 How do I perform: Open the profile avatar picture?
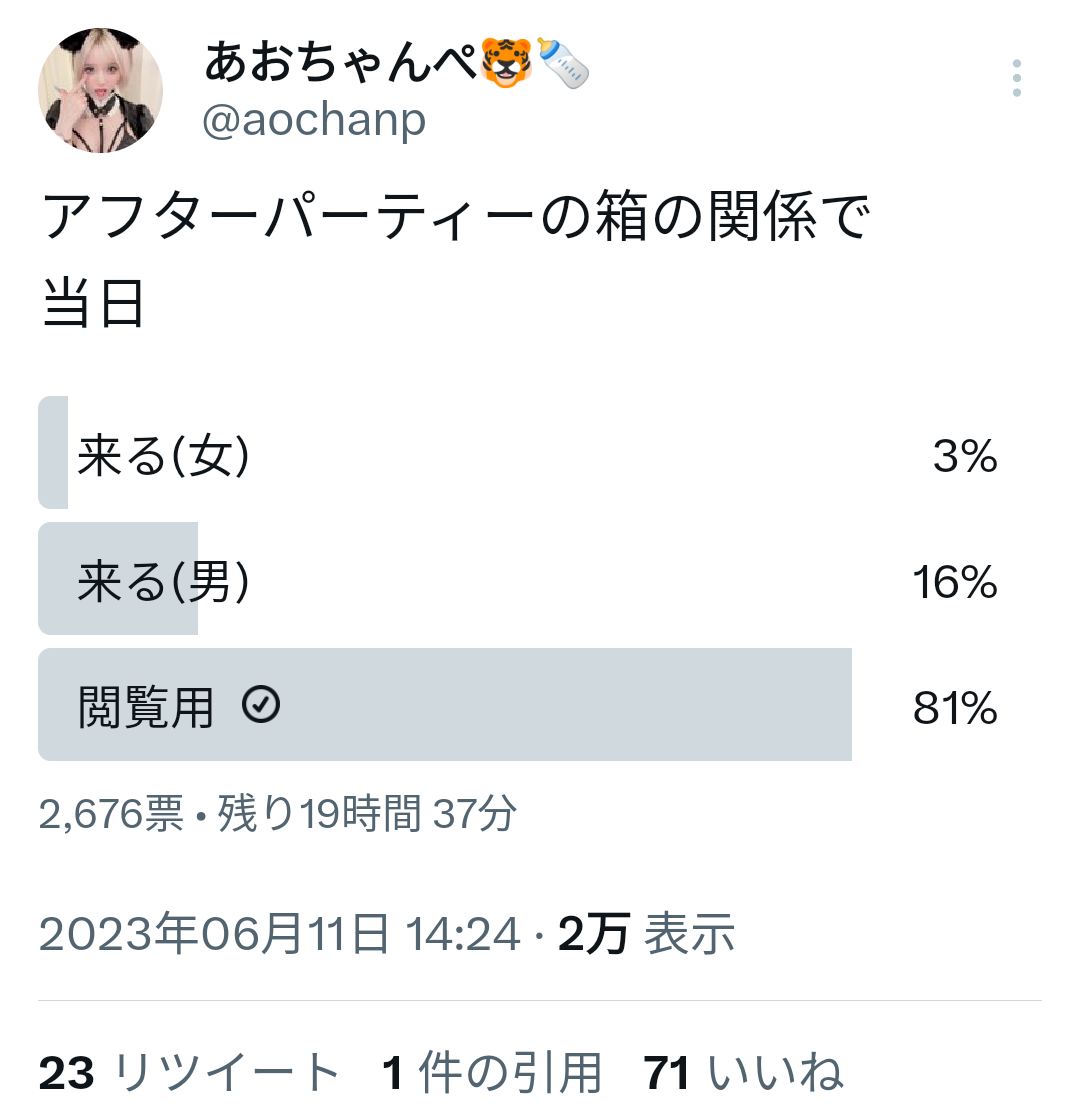100,91
